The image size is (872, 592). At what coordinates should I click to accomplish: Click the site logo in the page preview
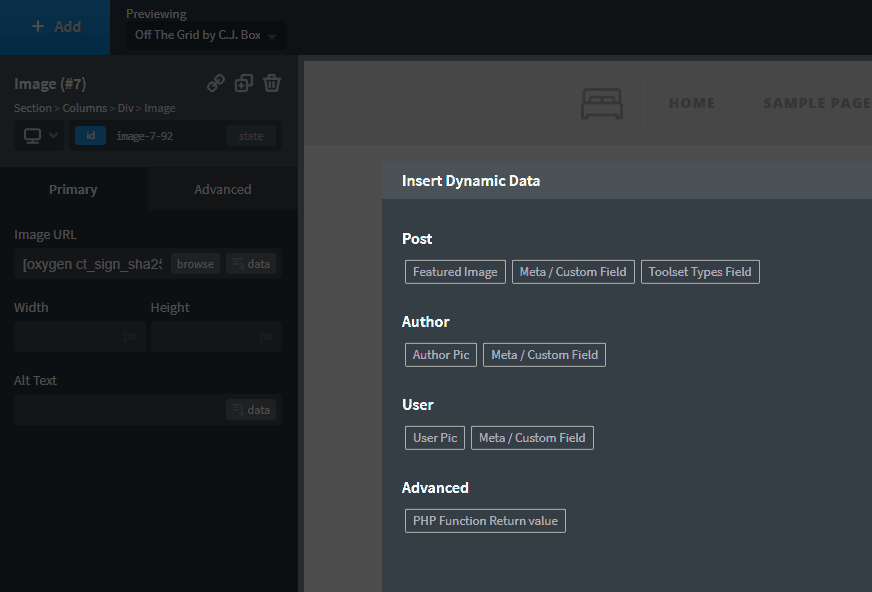(x=600, y=102)
